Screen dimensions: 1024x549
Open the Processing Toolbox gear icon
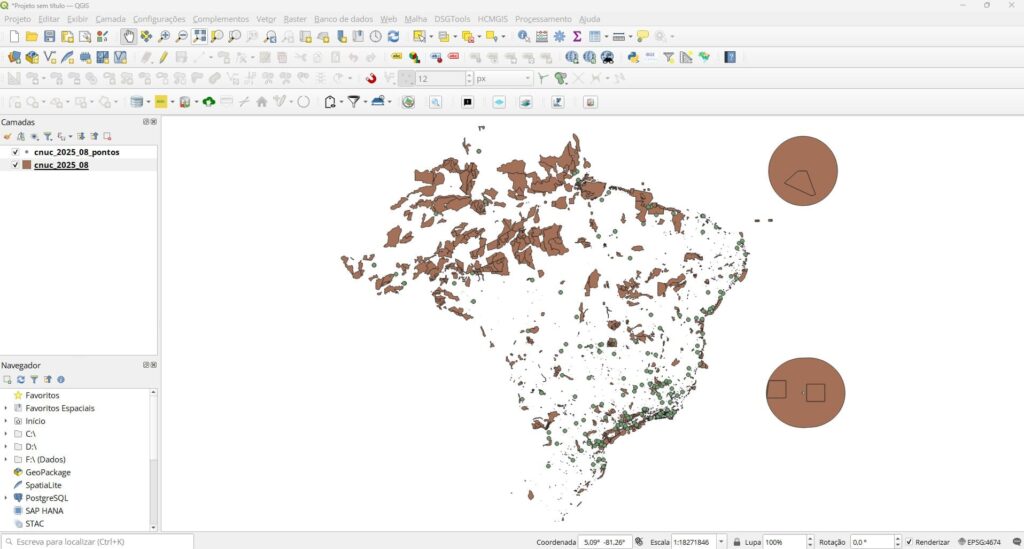560,37
